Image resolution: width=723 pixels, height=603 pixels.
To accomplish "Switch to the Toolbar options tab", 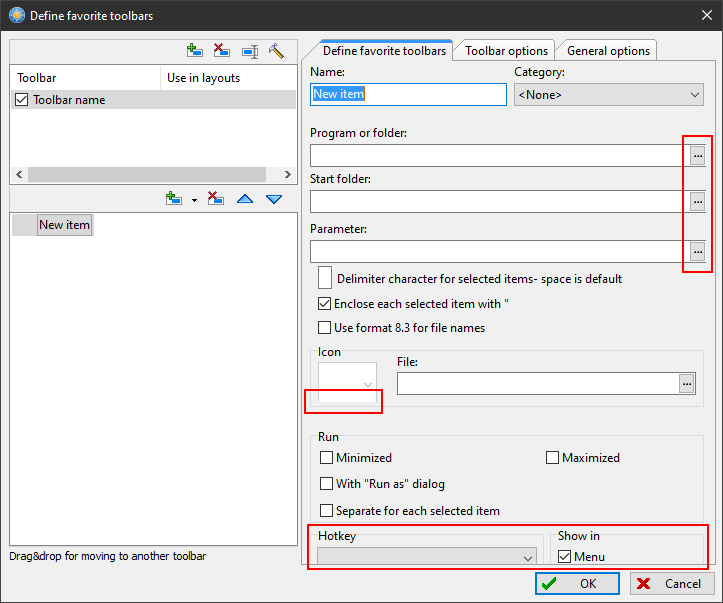I will coord(506,51).
